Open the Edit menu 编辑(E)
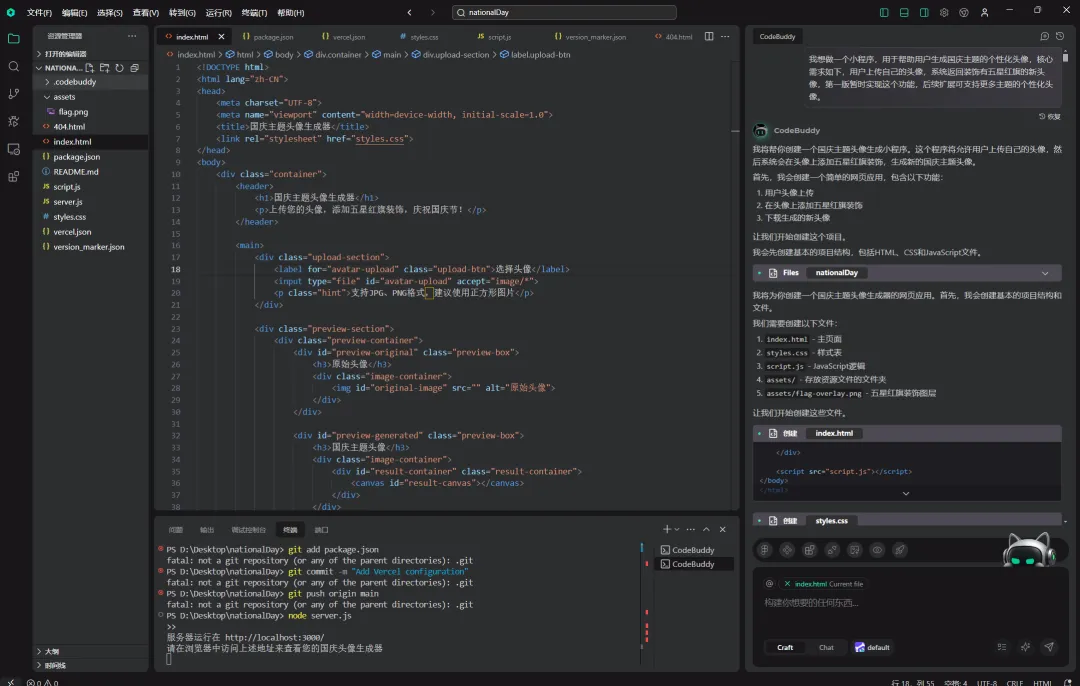 coord(74,12)
